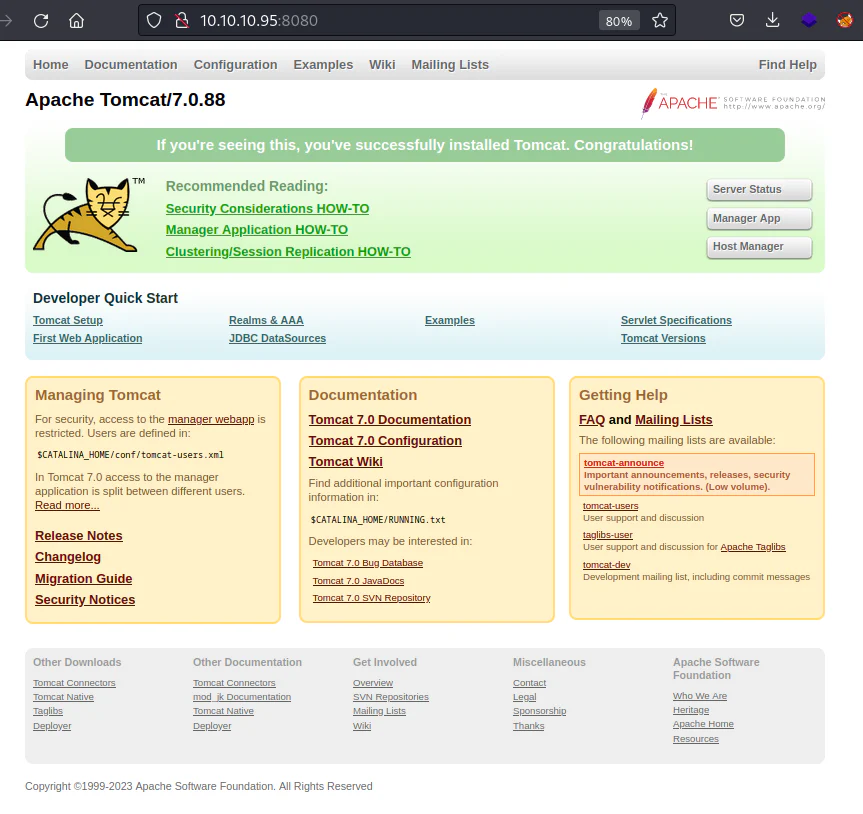Image resolution: width=863 pixels, height=814 pixels.
Task: Open the tomcat-dev mailing list link
Action: click(x=607, y=565)
